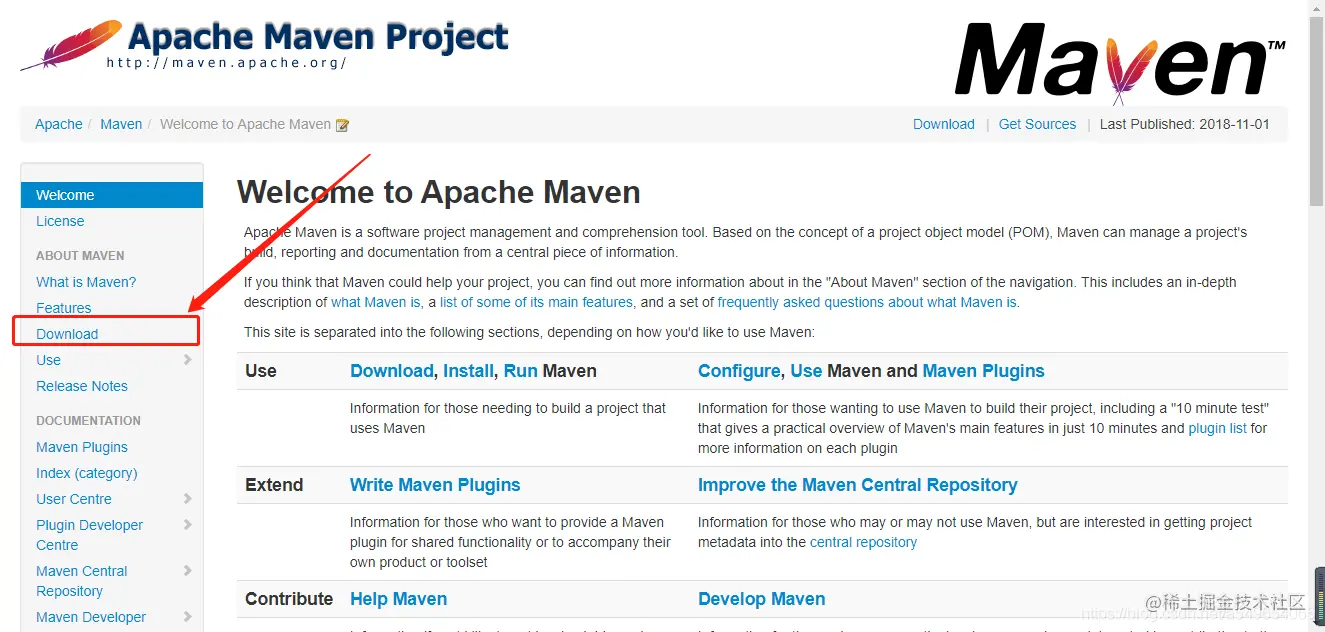Expand Plugin Developer Centre chevron
This screenshot has height=632, width=1325.
(187, 525)
